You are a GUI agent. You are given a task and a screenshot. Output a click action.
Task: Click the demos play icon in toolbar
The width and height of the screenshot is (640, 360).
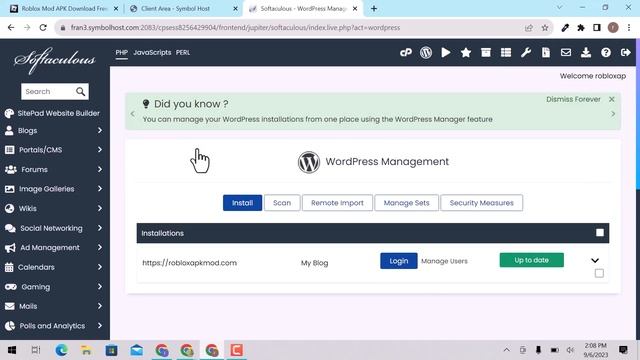[446, 52]
